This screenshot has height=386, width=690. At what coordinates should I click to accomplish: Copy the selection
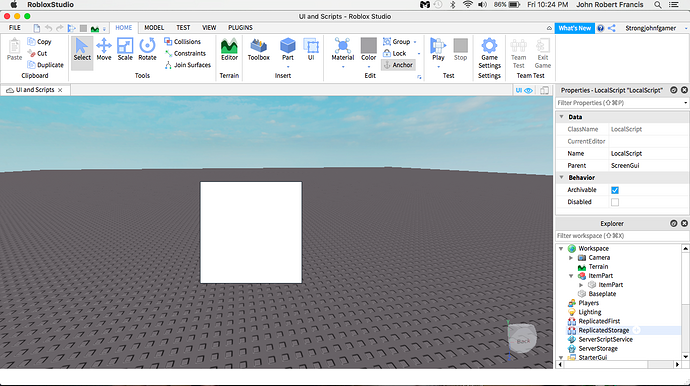coord(39,41)
